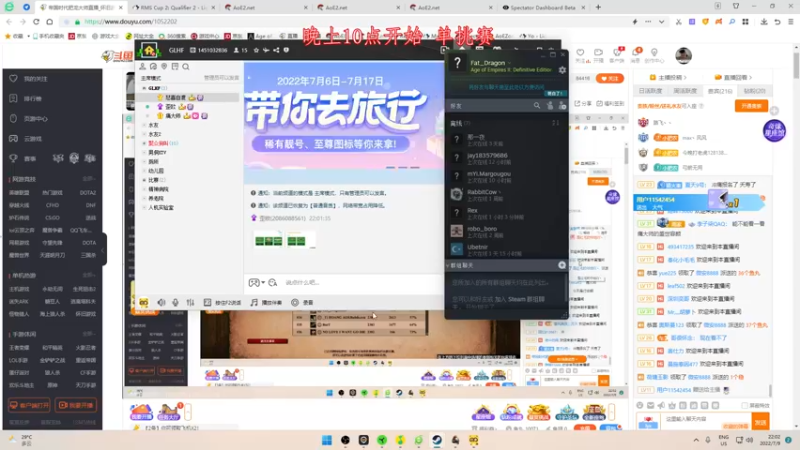Click the location pin icon in YY toolbar
800x450 pixels.
[x=164, y=67]
